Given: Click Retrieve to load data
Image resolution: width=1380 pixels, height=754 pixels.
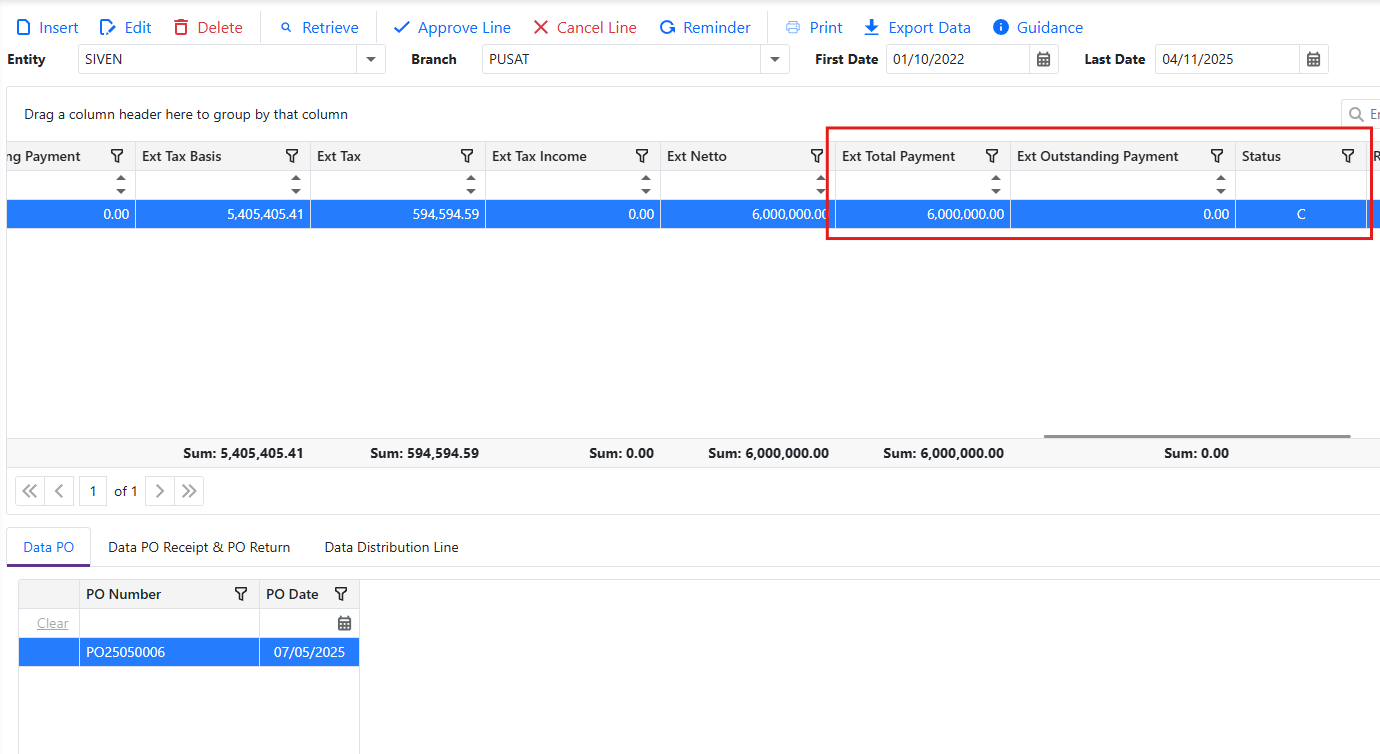Looking at the screenshot, I should pyautogui.click(x=319, y=28).
